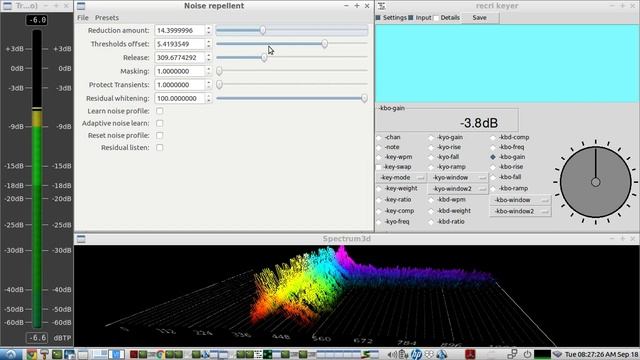Select the -chan radio option
This screenshot has height=360, width=640.
[x=378, y=138]
